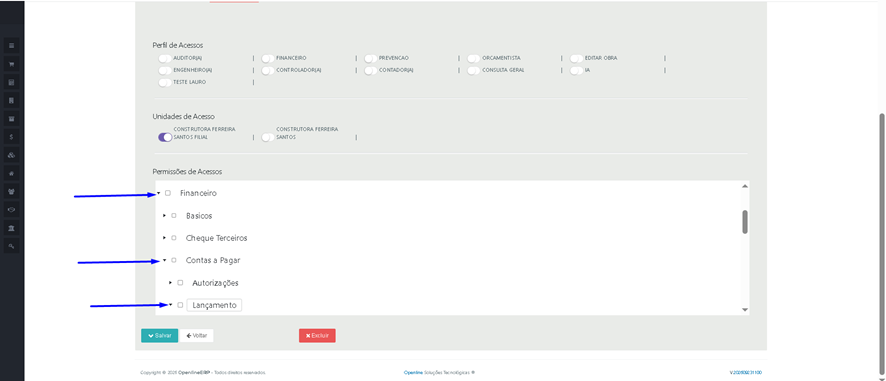886x381 pixels.
Task: Click the permissions list scrollbar thumb
Action: point(745,222)
